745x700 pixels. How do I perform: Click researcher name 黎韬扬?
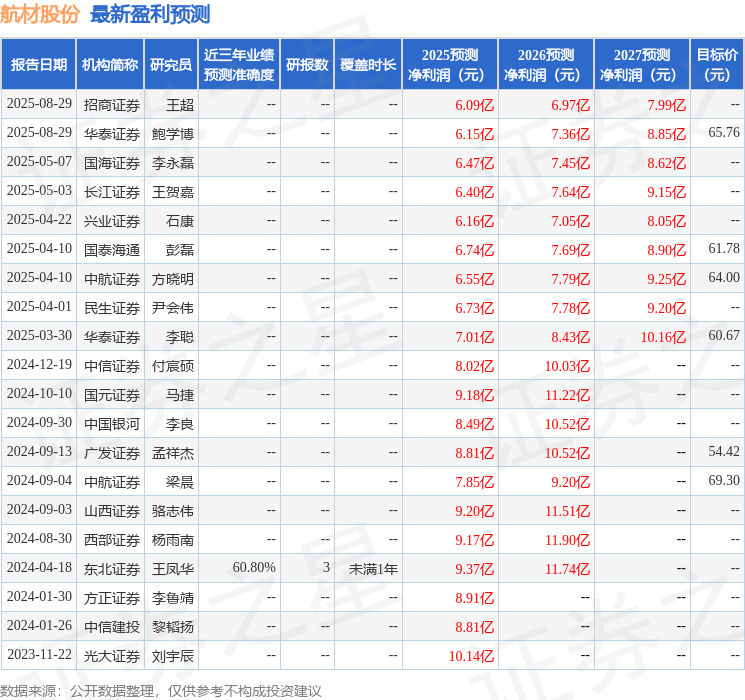(173, 626)
